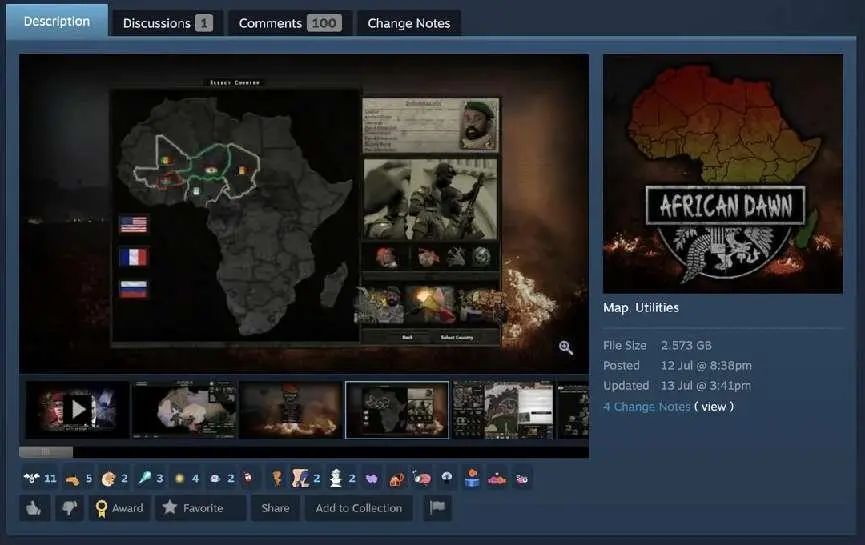Open the Utilities tag link
This screenshot has height=545, width=865.
coord(656,308)
